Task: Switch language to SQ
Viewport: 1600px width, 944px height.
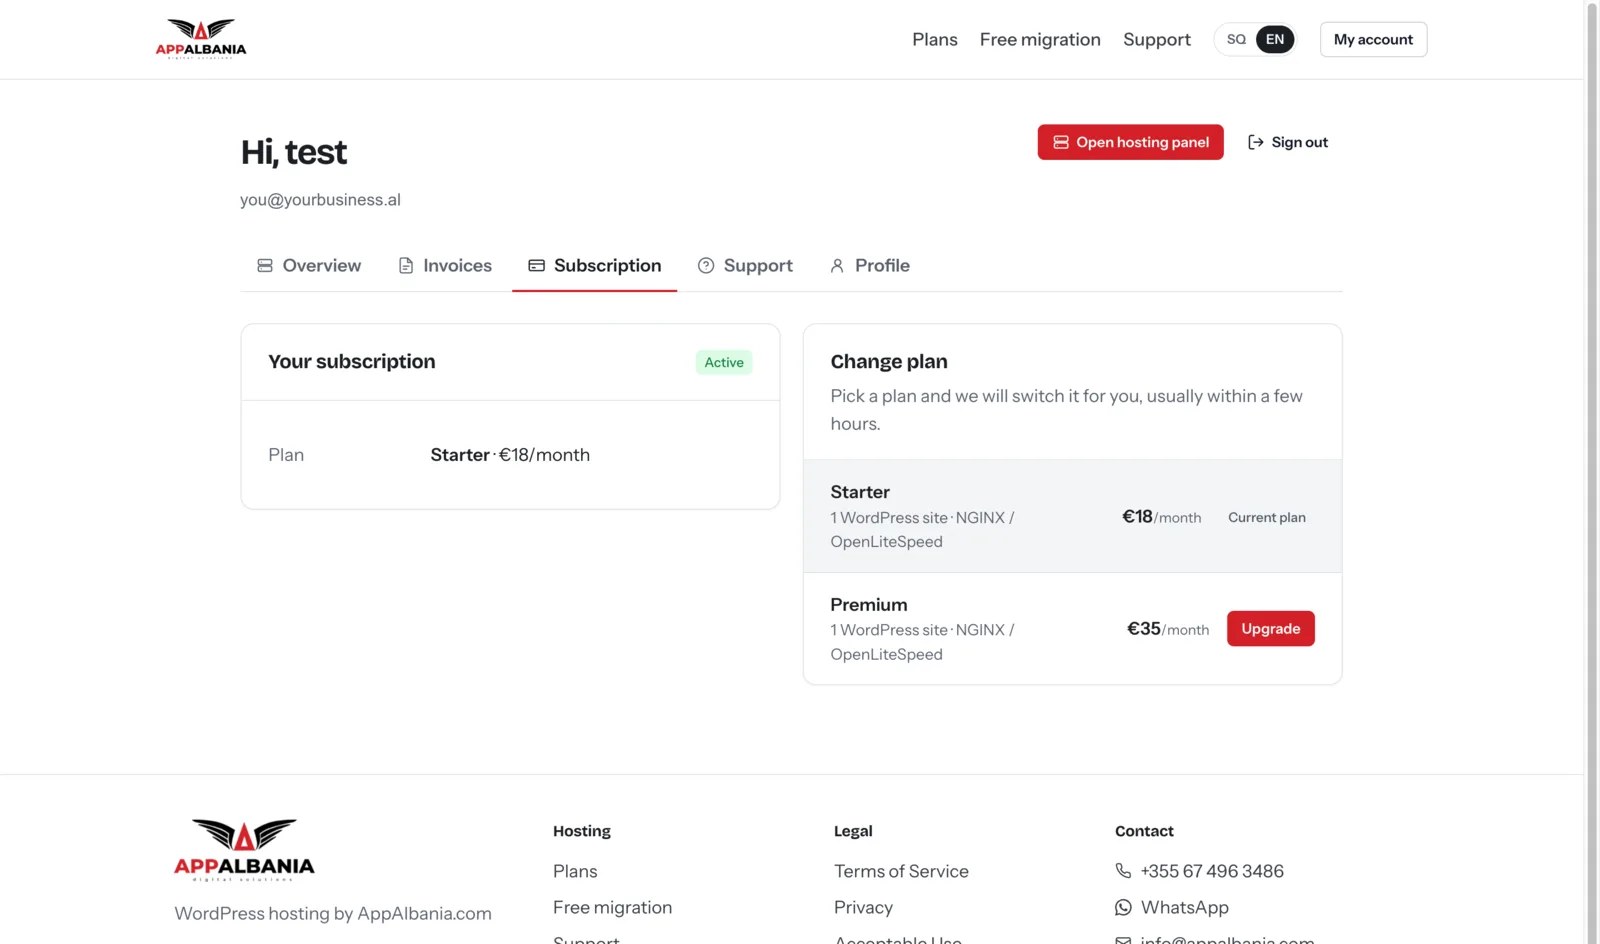Action: (1237, 40)
